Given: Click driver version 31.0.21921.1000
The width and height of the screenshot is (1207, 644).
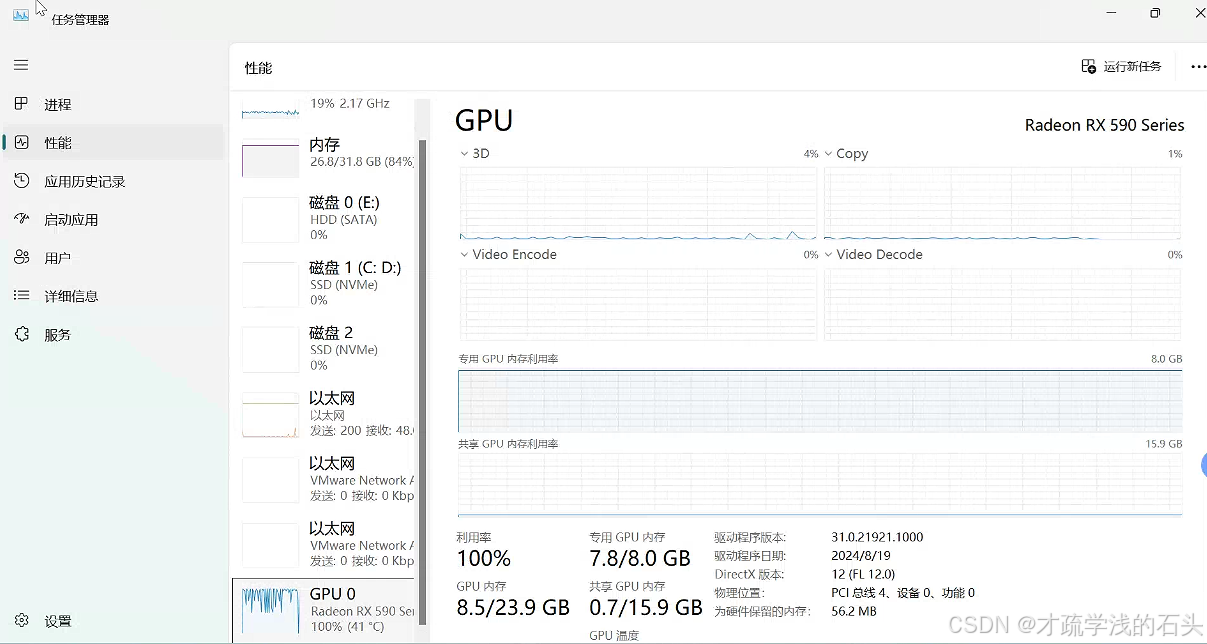Looking at the screenshot, I should pyautogui.click(x=877, y=537).
